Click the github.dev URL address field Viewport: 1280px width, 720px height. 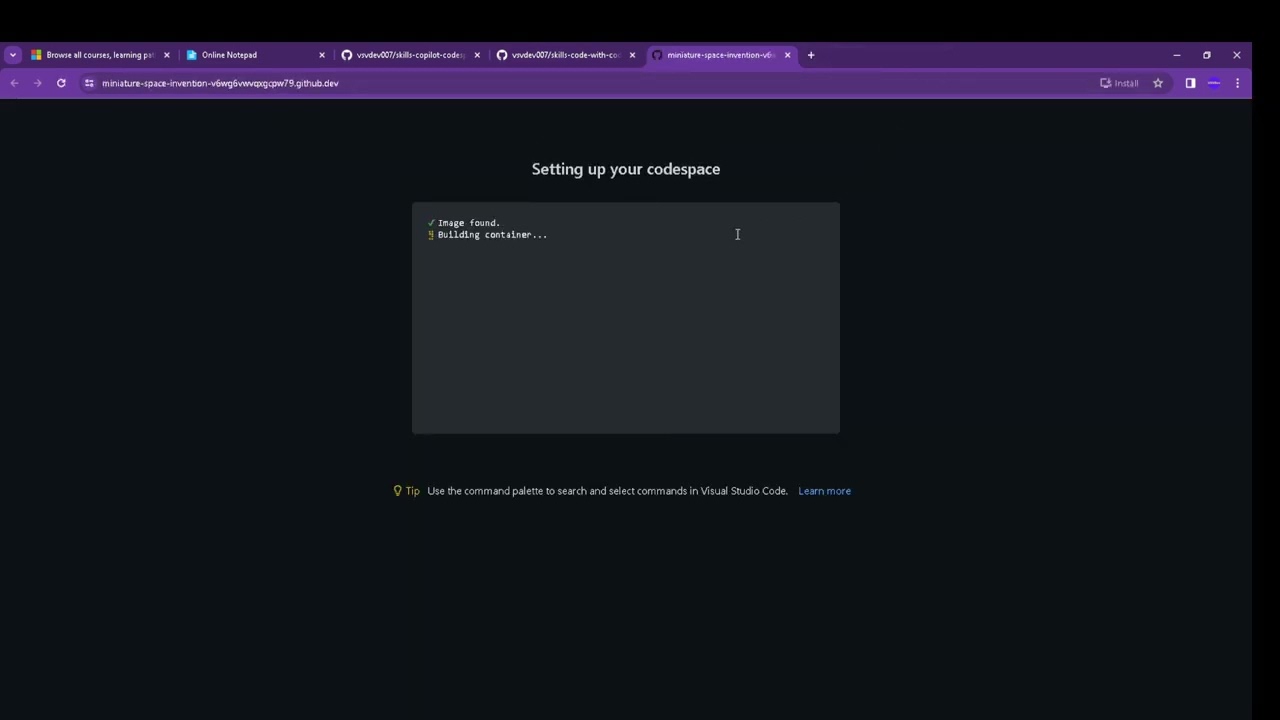click(x=220, y=83)
